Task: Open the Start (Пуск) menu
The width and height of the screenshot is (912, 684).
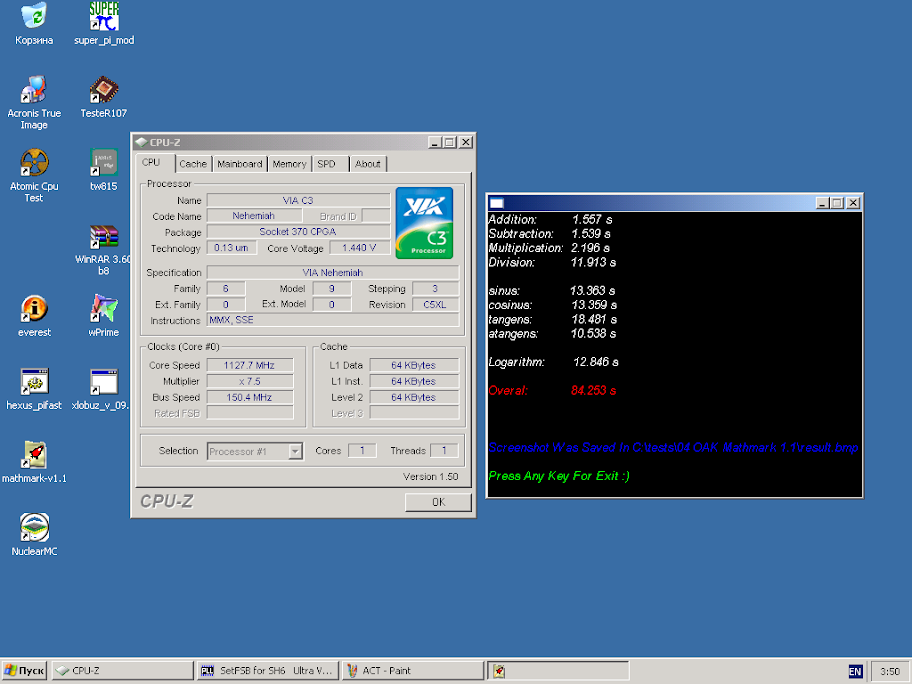Action: click(25, 671)
